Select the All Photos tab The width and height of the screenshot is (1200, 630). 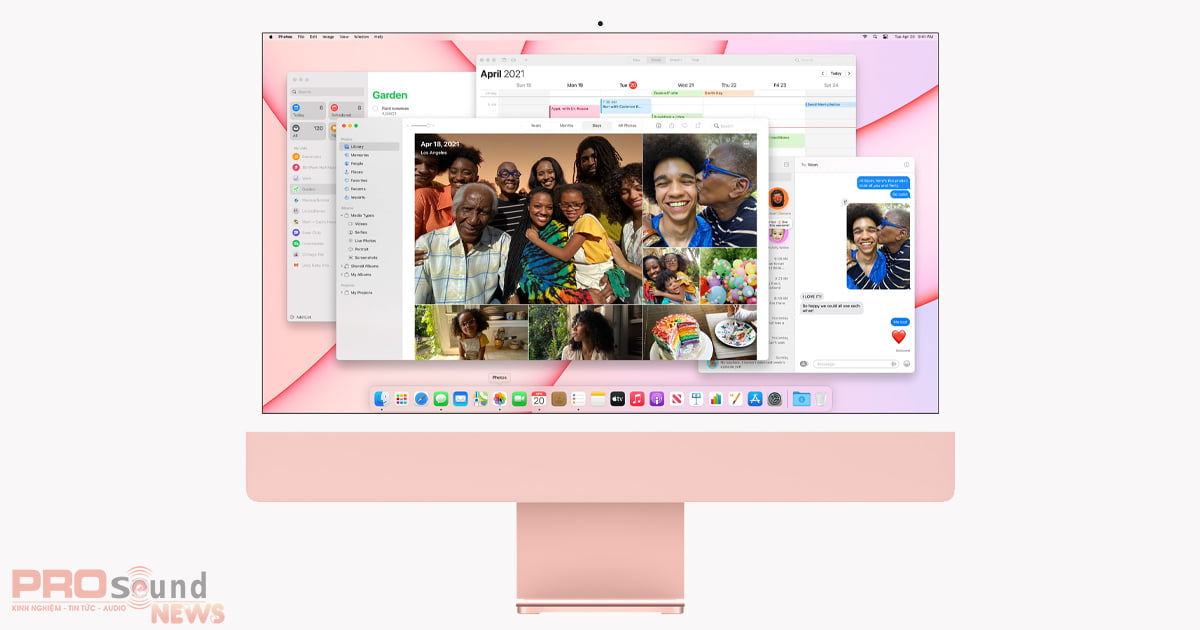tap(627, 126)
